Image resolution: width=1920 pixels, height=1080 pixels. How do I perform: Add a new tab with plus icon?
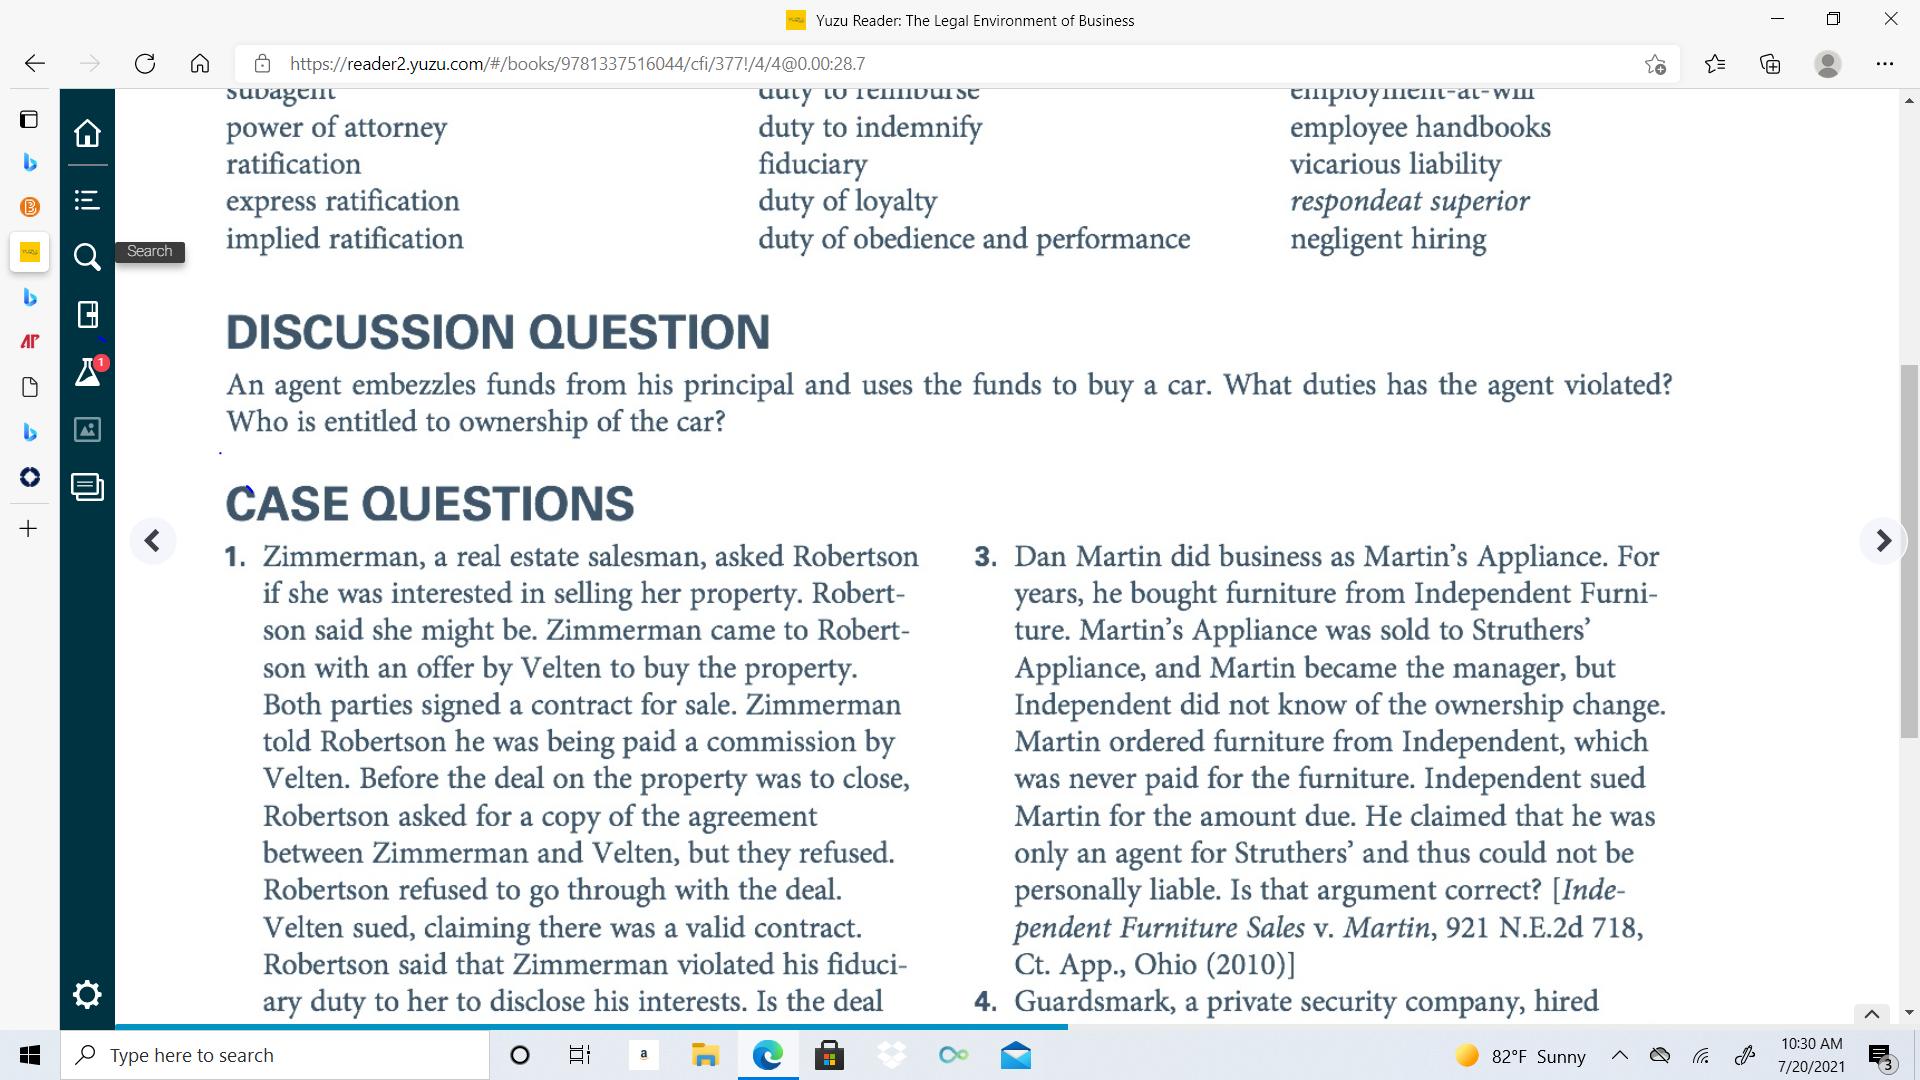29,529
